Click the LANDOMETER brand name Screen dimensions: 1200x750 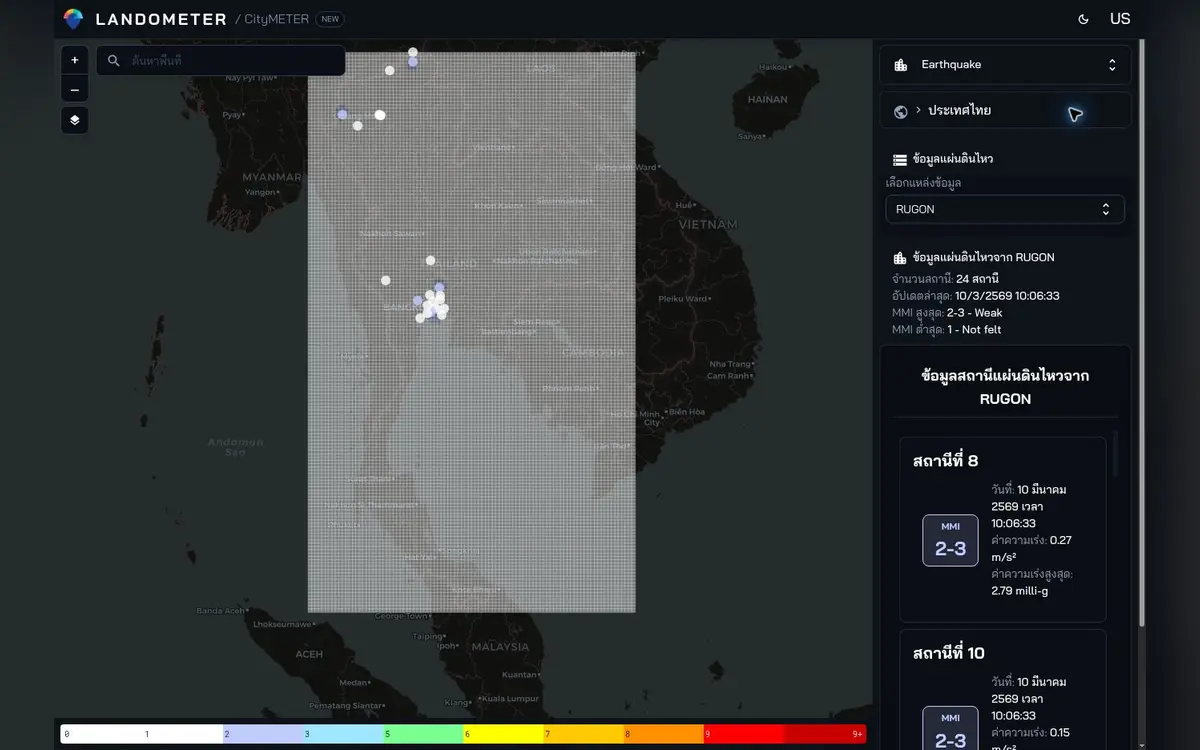[x=161, y=19]
